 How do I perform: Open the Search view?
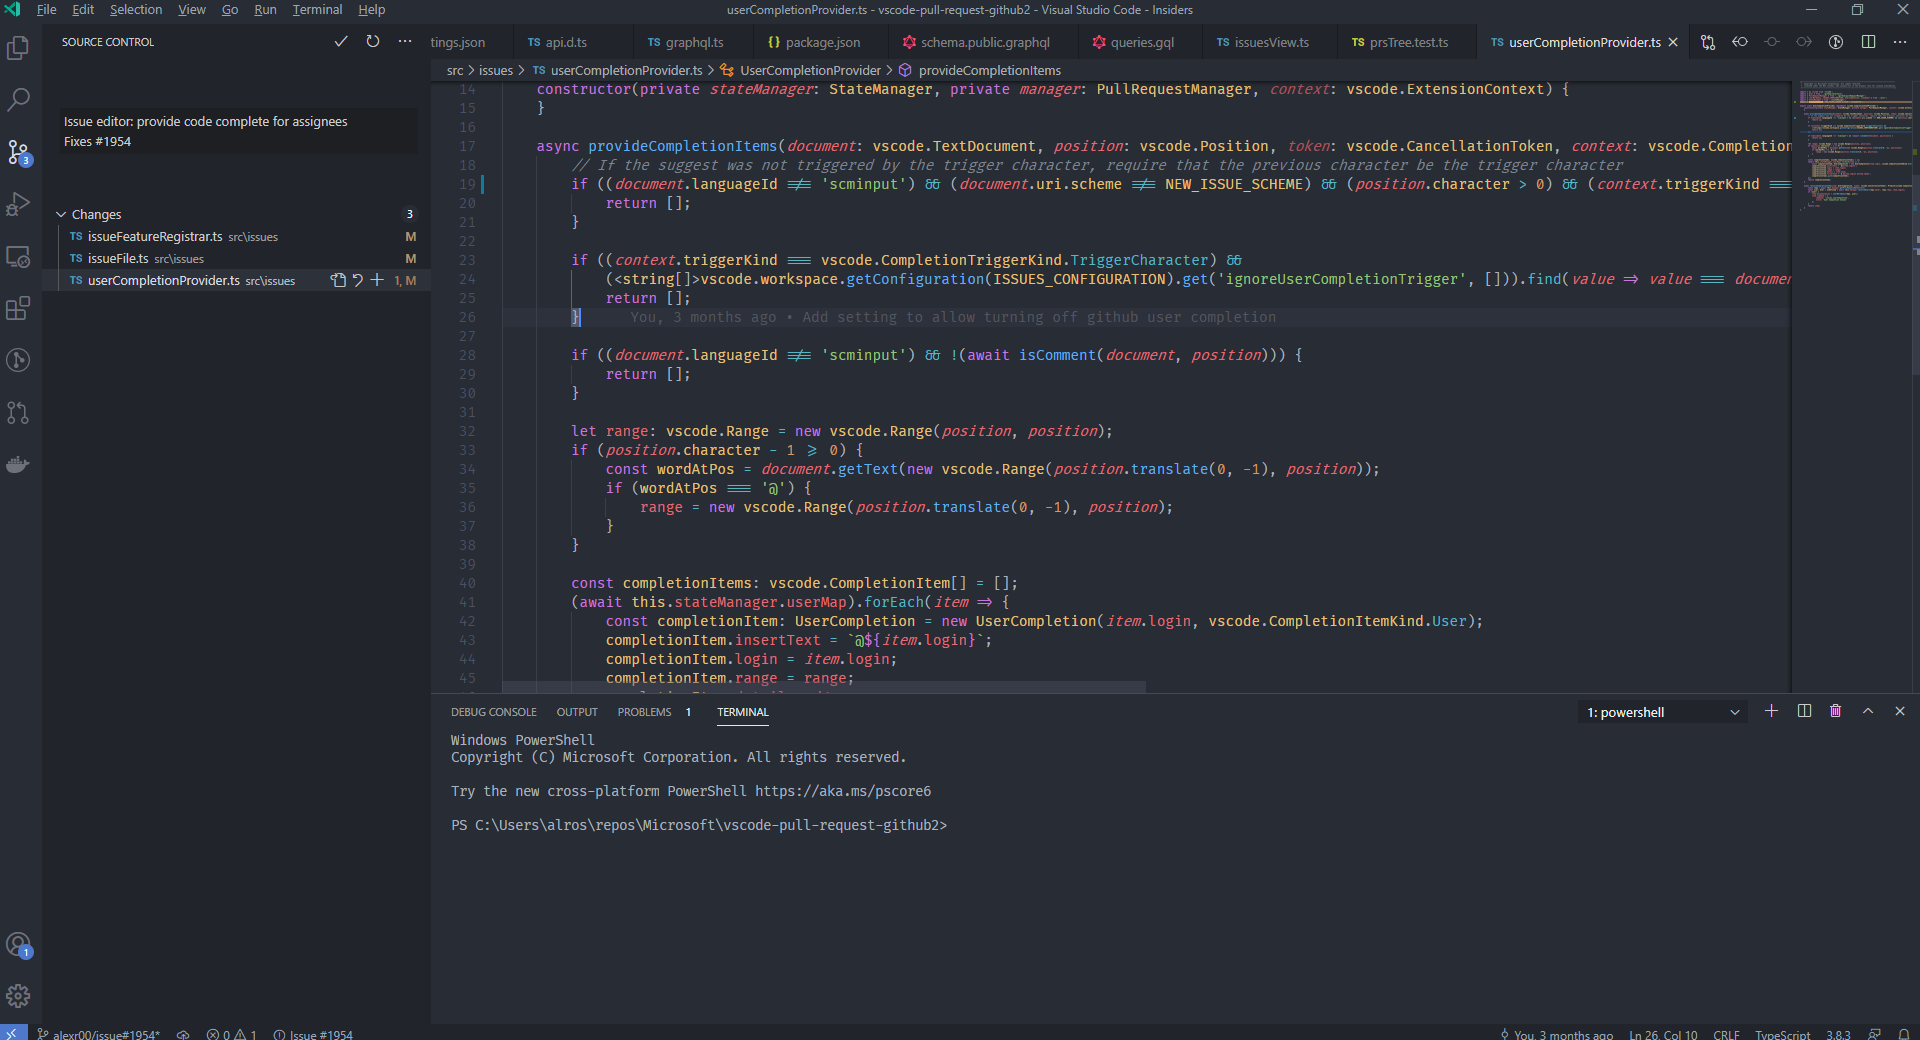(x=18, y=99)
